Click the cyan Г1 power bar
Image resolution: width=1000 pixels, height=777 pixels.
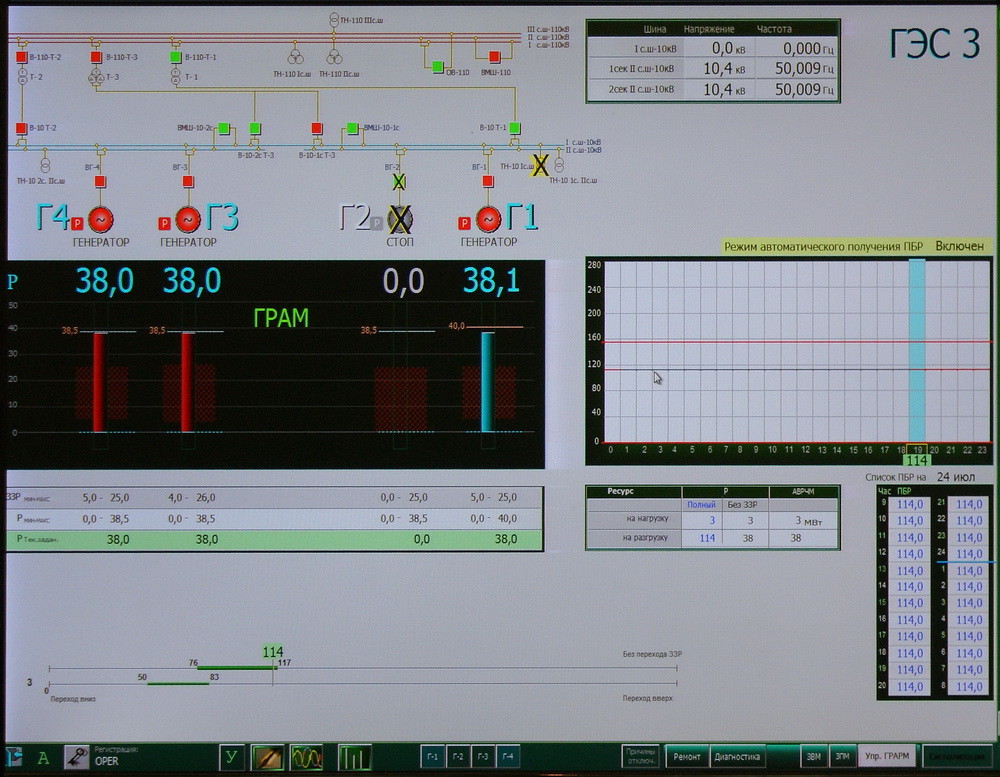(487, 382)
